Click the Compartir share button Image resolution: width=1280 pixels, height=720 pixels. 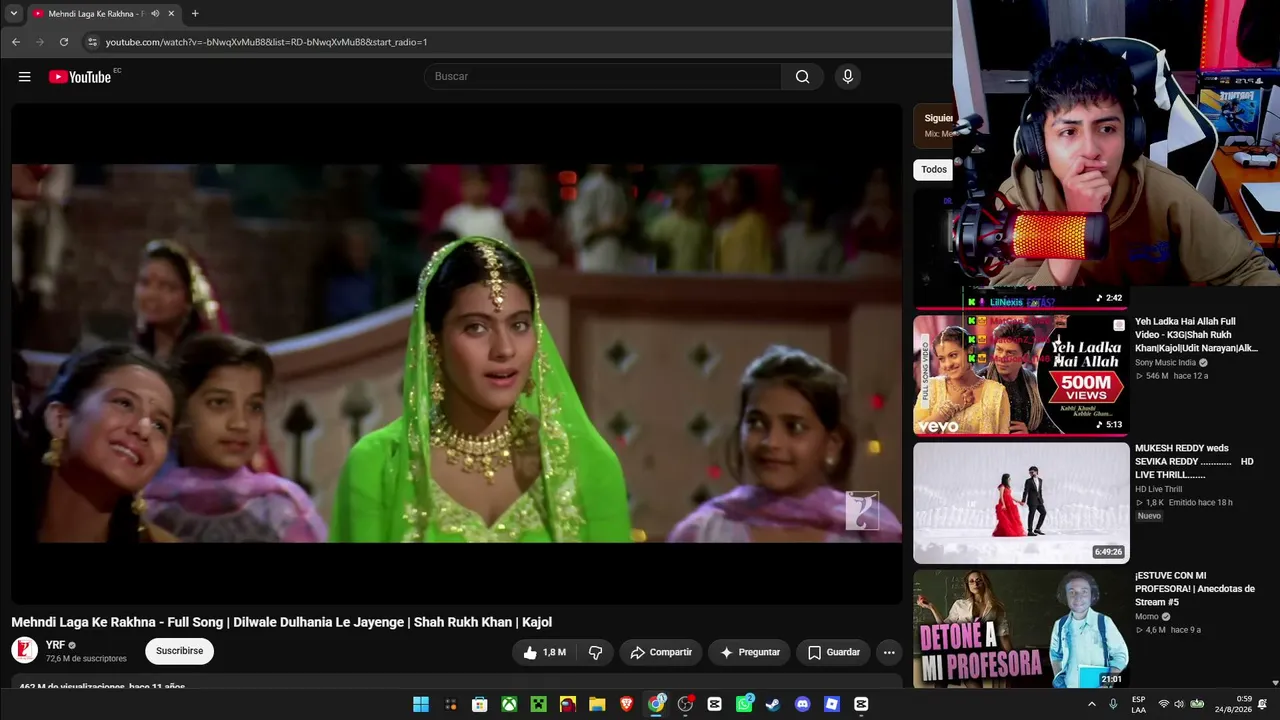tap(660, 653)
